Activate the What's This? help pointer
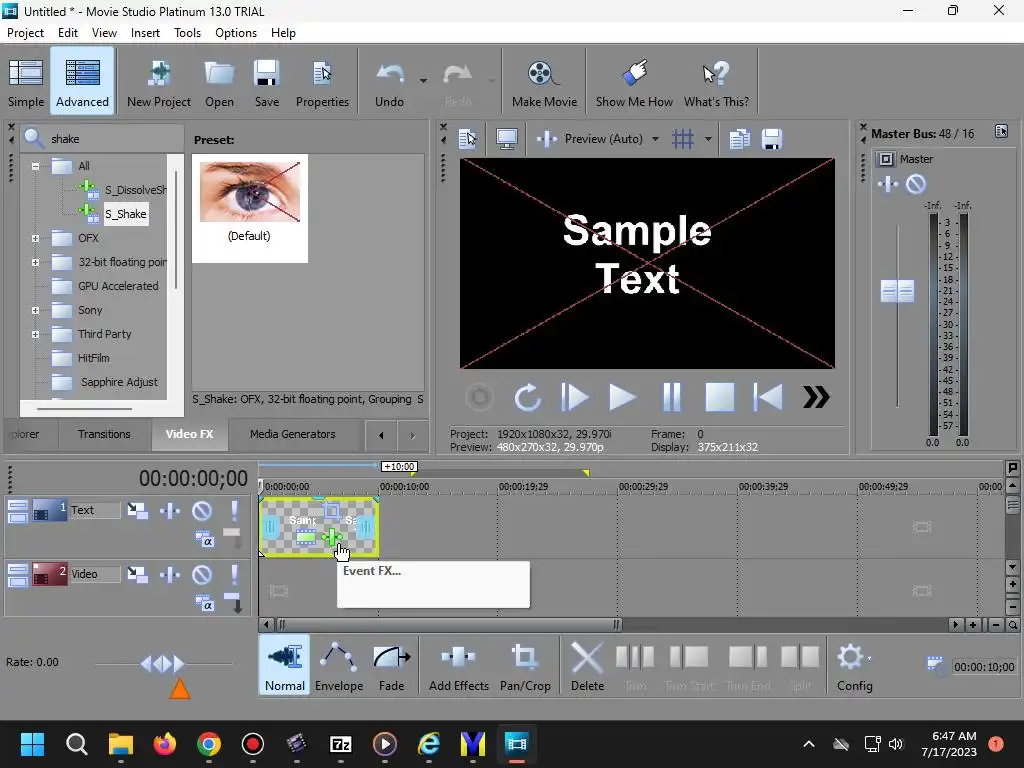The width and height of the screenshot is (1024, 768). click(x=716, y=82)
